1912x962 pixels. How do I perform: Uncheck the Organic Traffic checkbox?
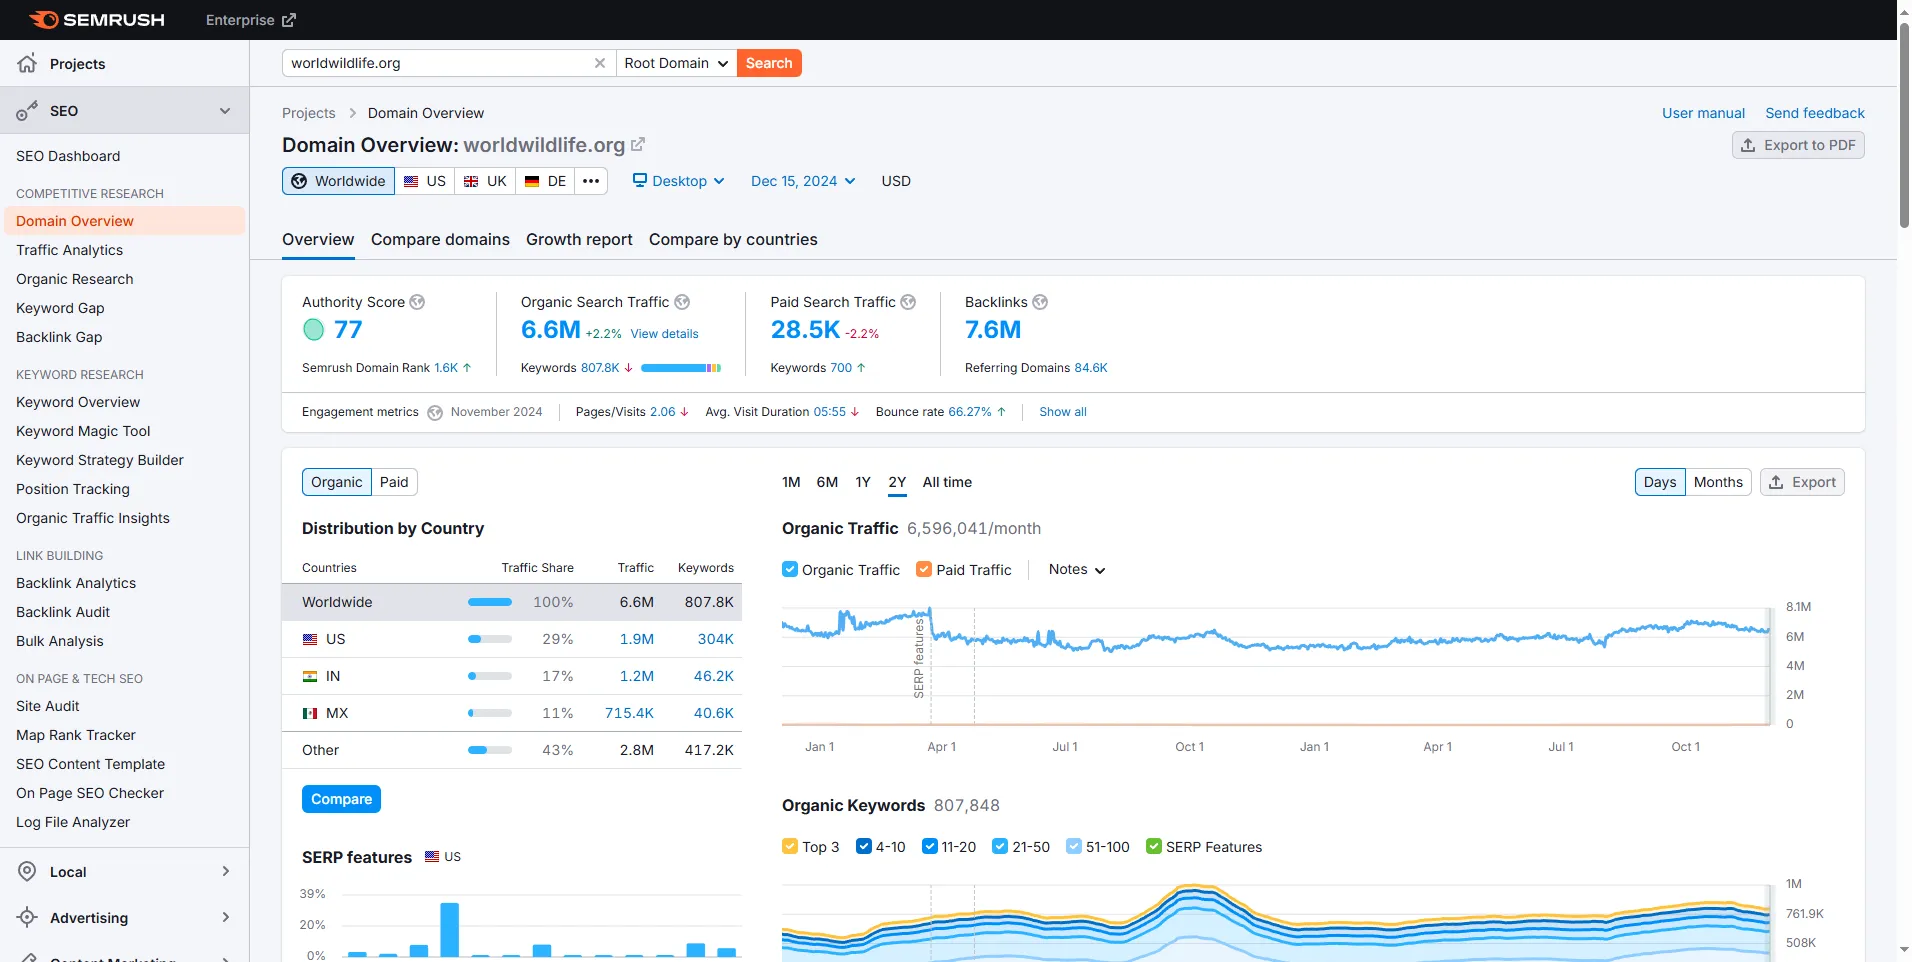[x=790, y=569]
